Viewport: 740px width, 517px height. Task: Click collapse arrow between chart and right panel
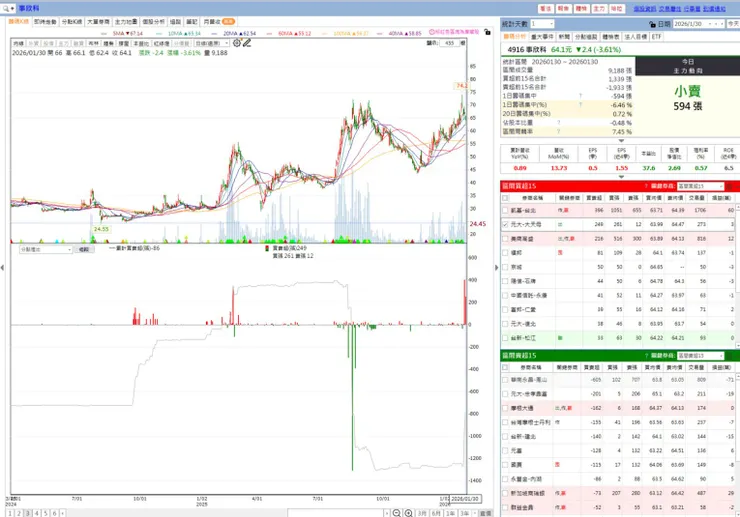[496, 268]
